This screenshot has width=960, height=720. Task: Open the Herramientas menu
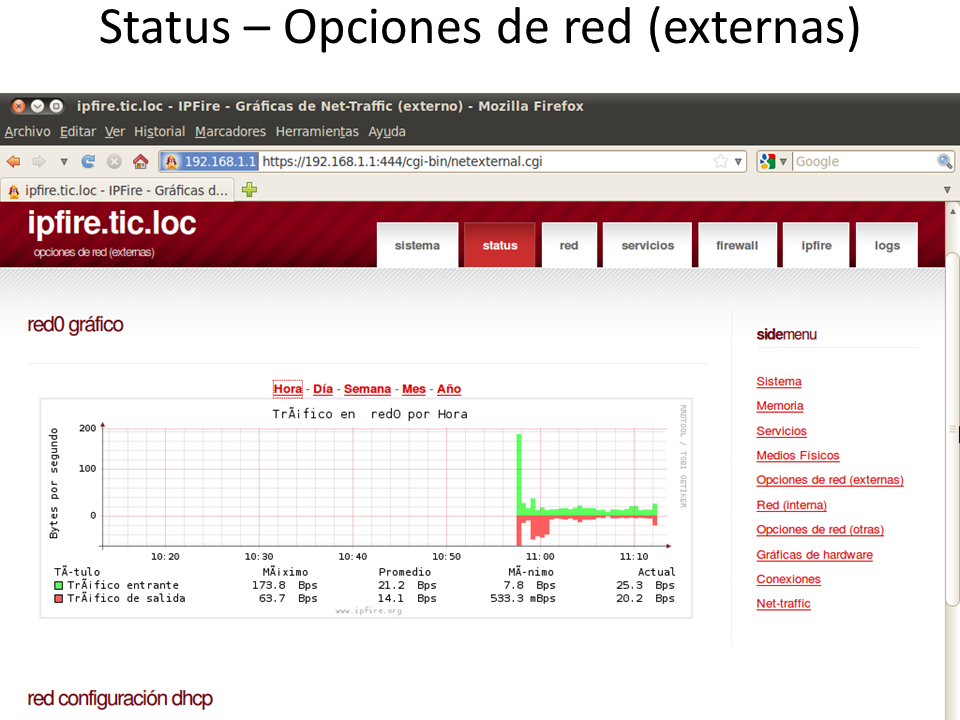click(316, 131)
